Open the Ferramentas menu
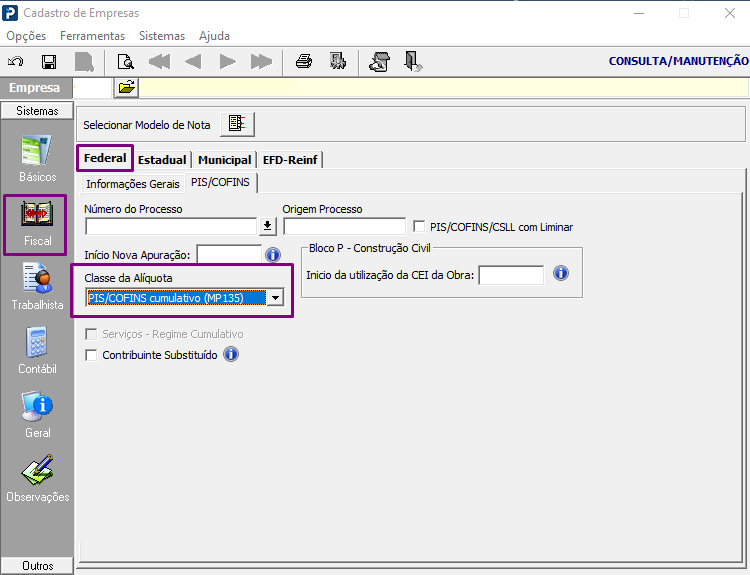 (x=92, y=36)
